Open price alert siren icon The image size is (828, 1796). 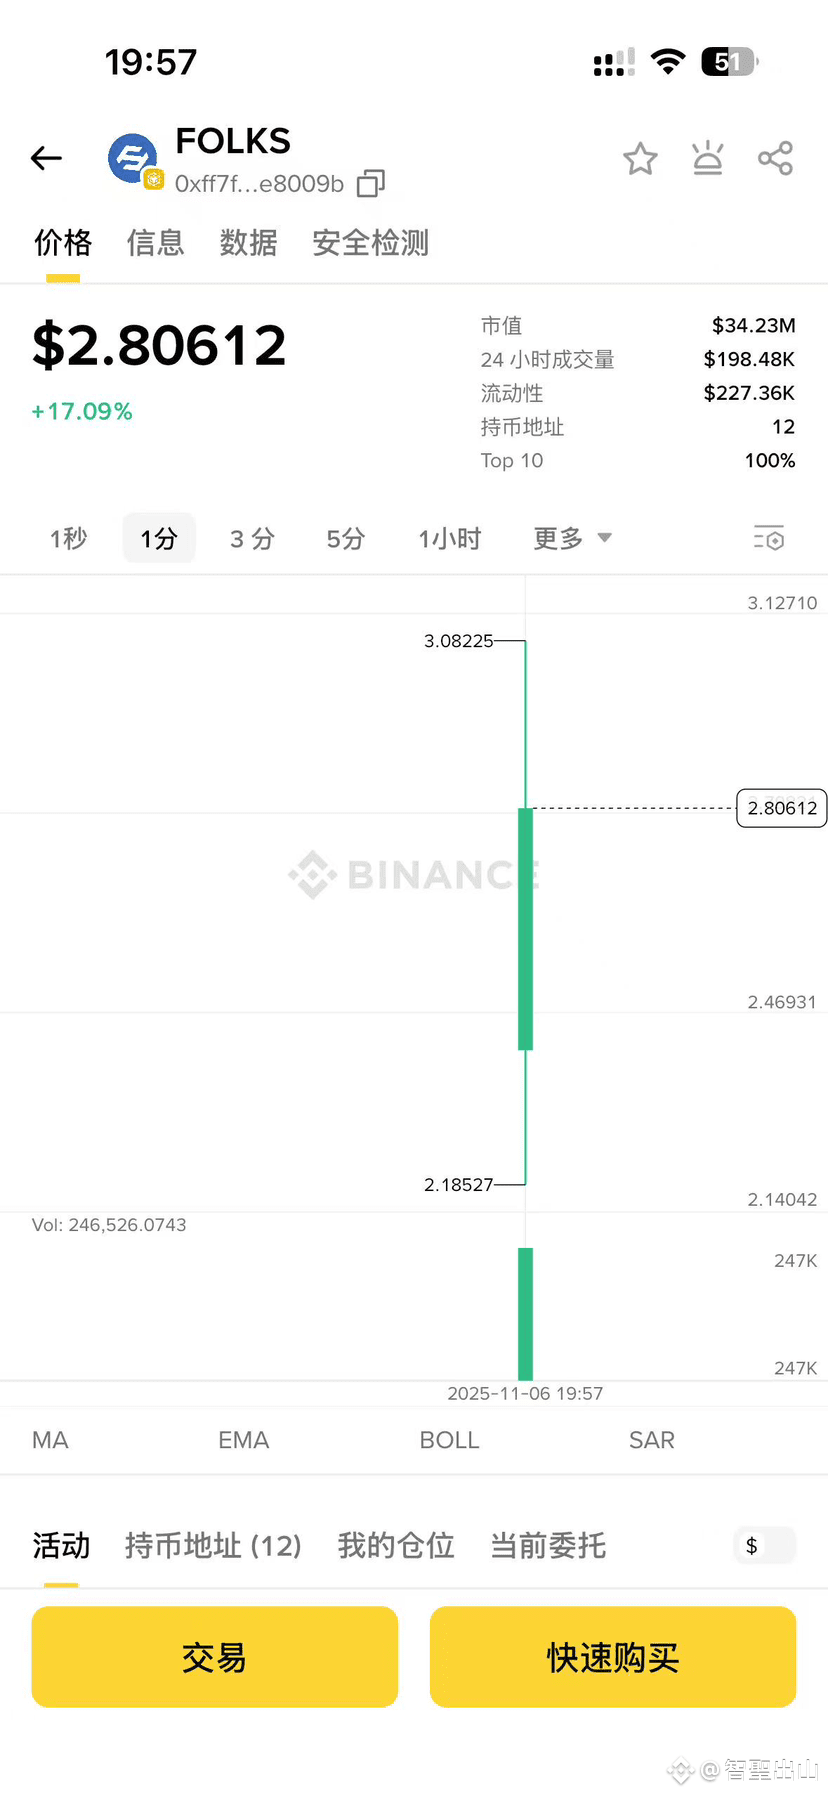pyautogui.click(x=708, y=158)
